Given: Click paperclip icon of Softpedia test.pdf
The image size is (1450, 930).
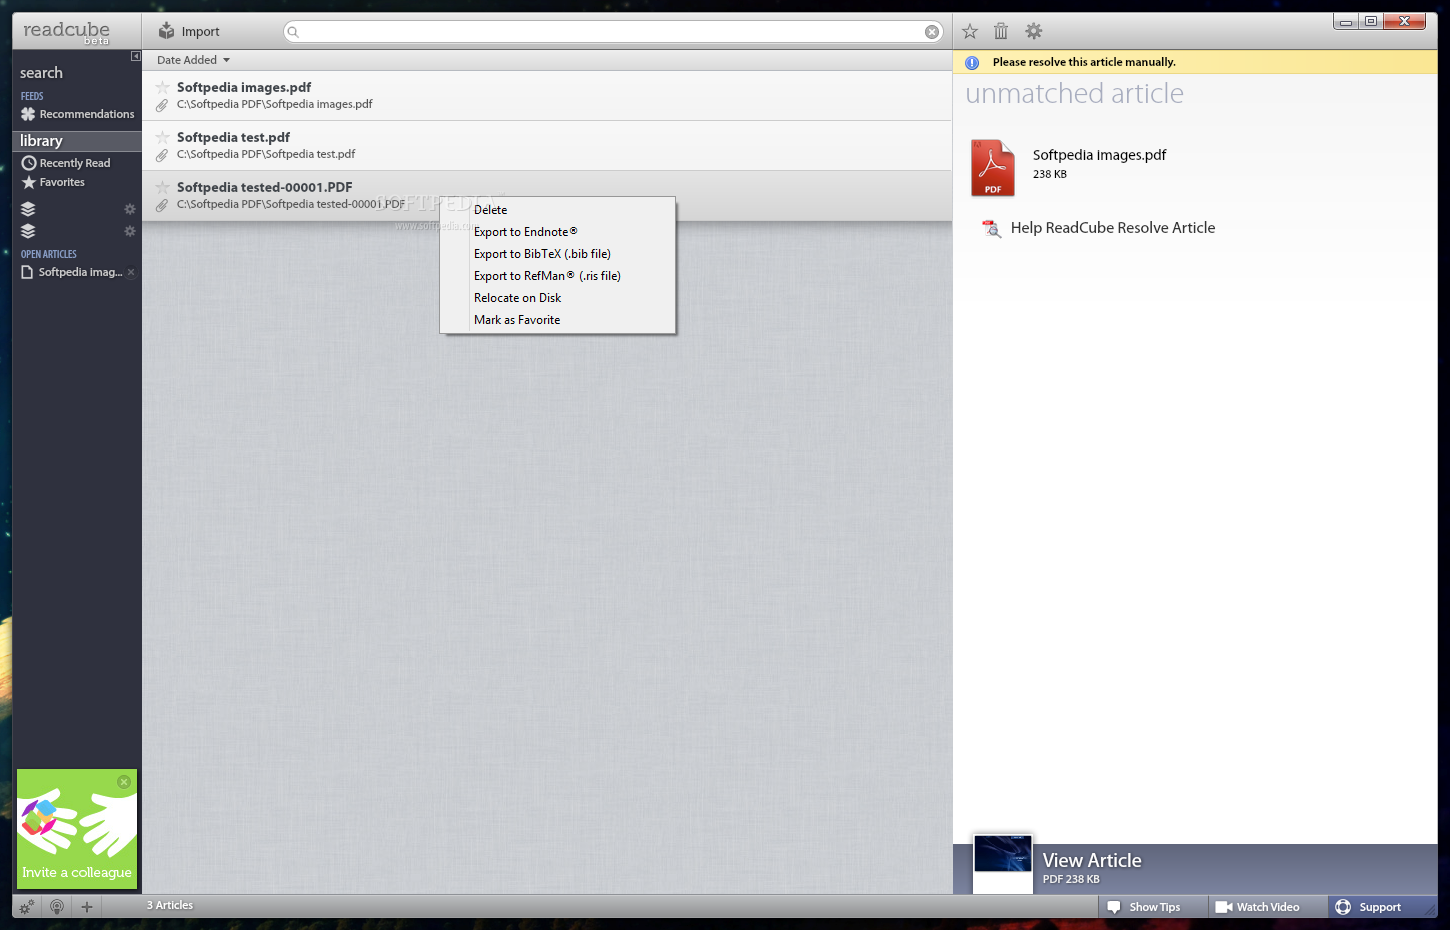Looking at the screenshot, I should (x=162, y=155).
